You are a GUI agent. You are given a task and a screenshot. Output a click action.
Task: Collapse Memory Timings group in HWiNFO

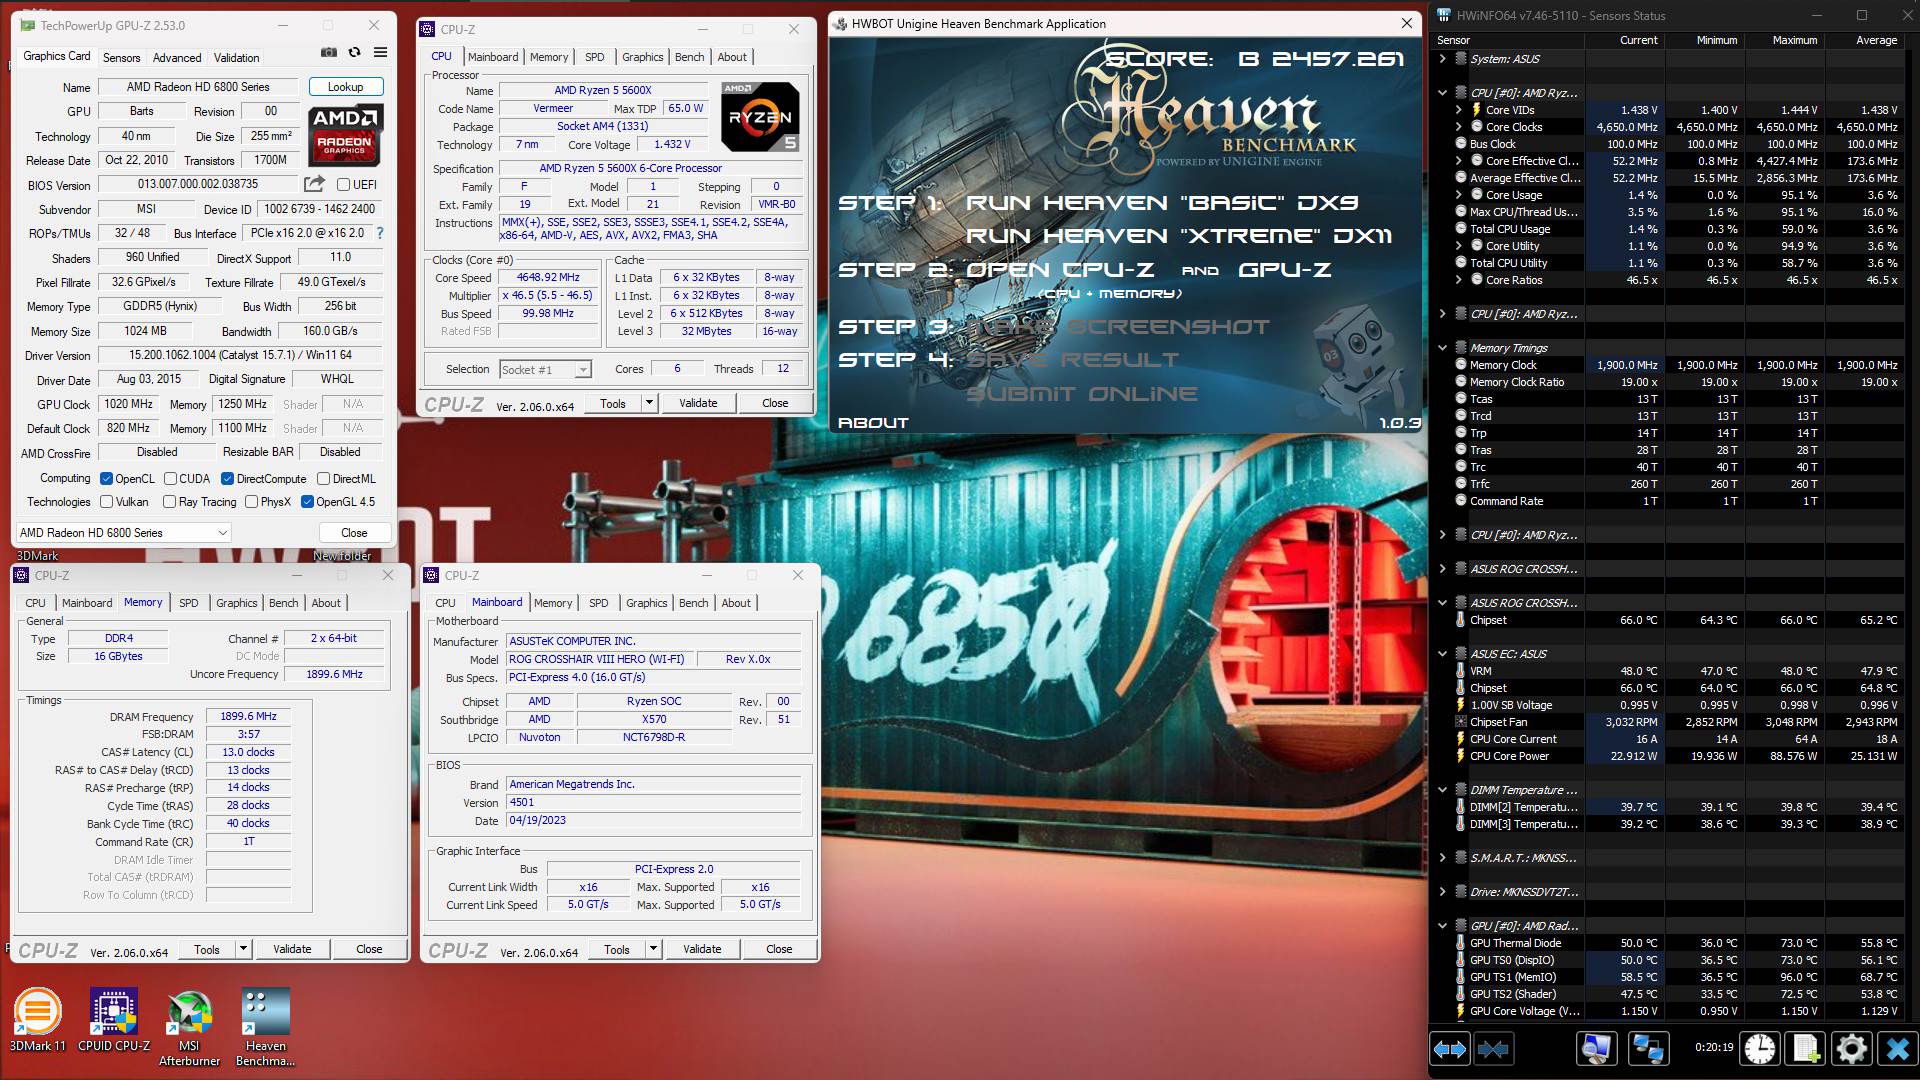coord(1442,348)
